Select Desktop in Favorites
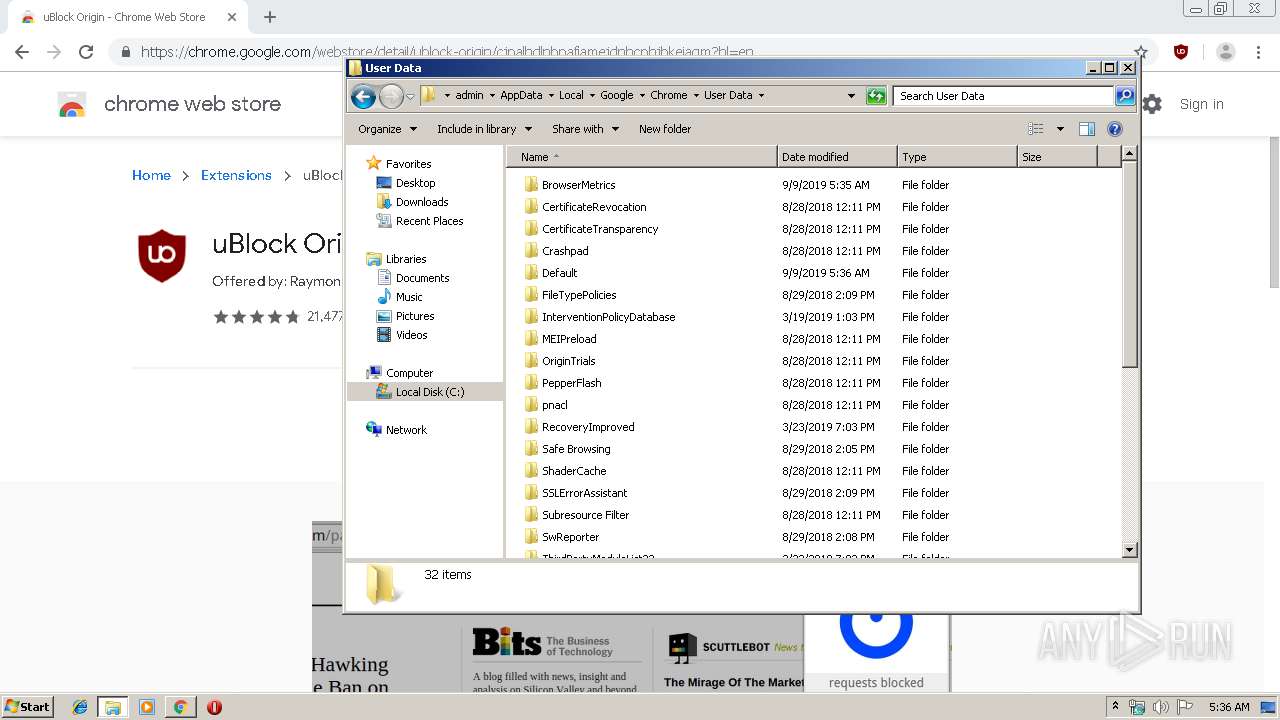 pos(415,183)
